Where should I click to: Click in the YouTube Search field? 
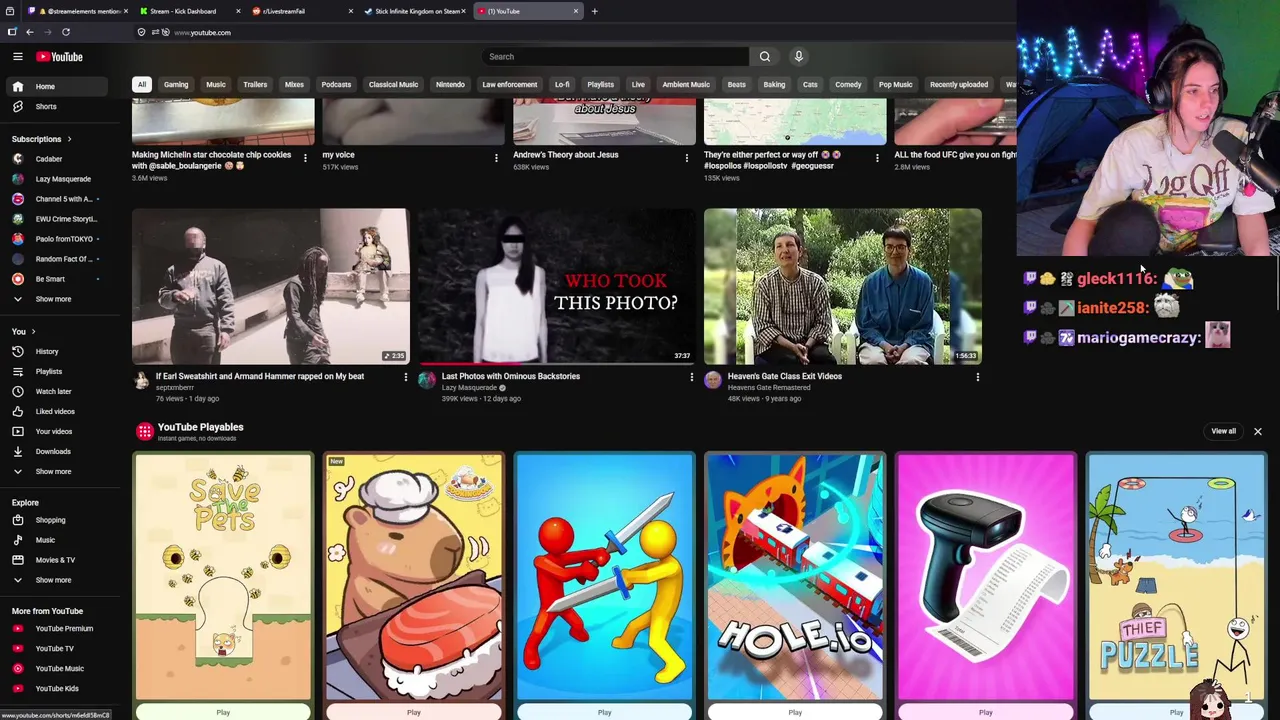615,57
